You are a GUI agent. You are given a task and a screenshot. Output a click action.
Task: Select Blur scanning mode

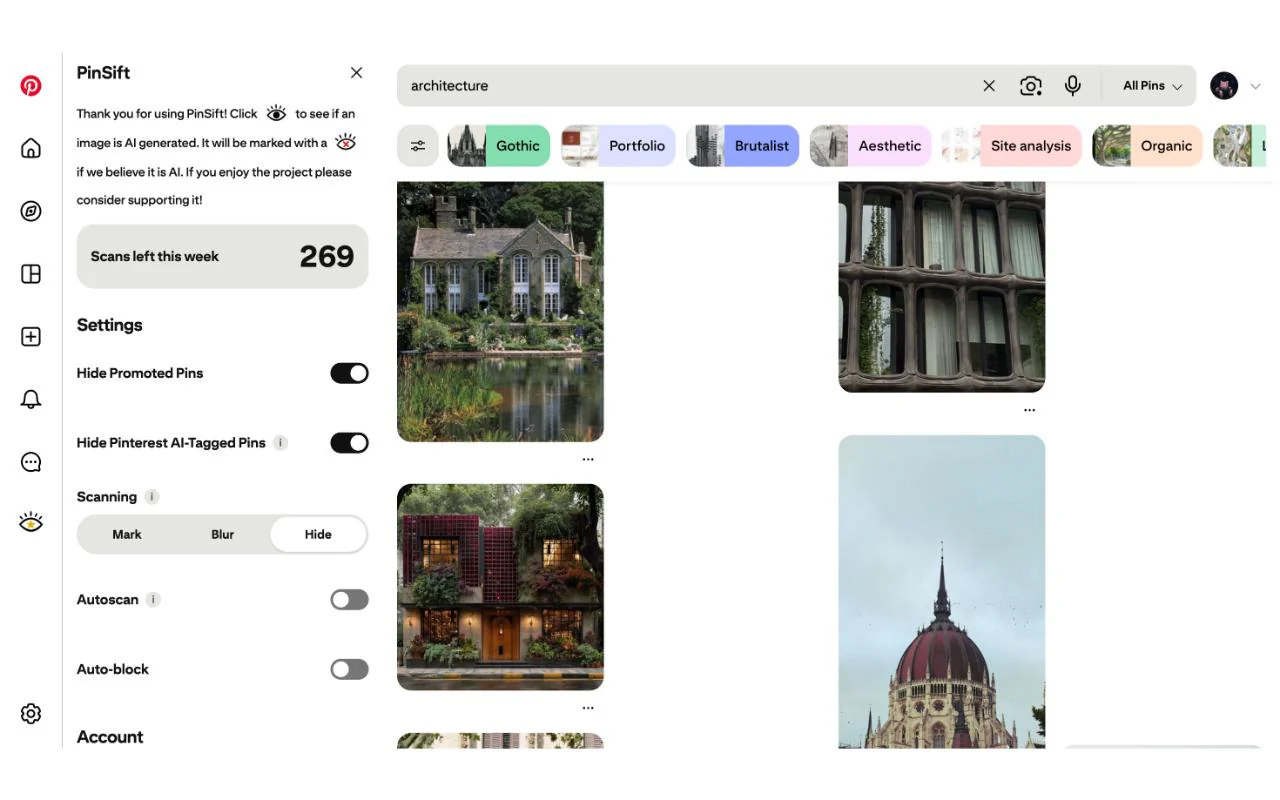tap(223, 534)
